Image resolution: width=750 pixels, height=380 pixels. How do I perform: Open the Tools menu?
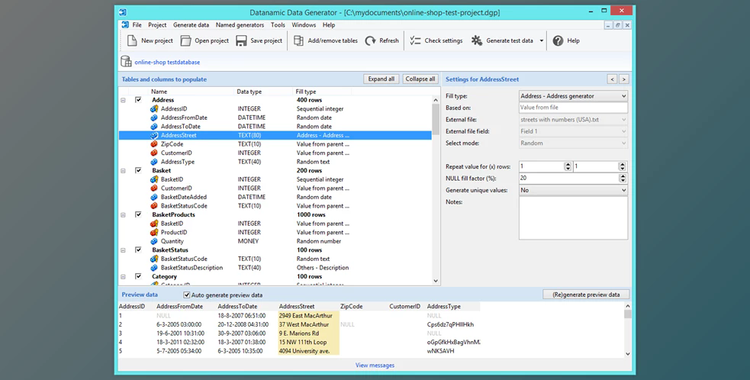278,25
